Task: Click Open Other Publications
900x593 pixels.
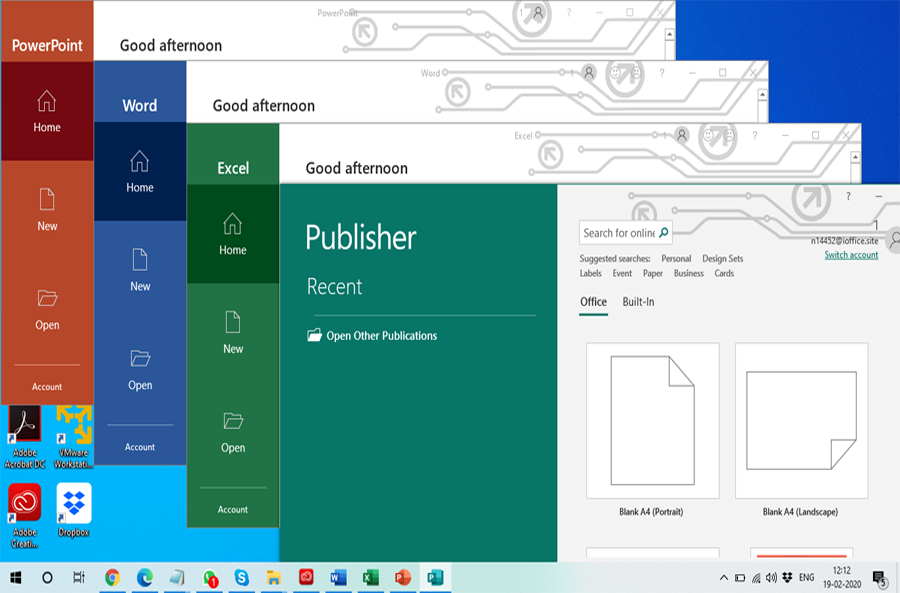Action: click(x=381, y=336)
